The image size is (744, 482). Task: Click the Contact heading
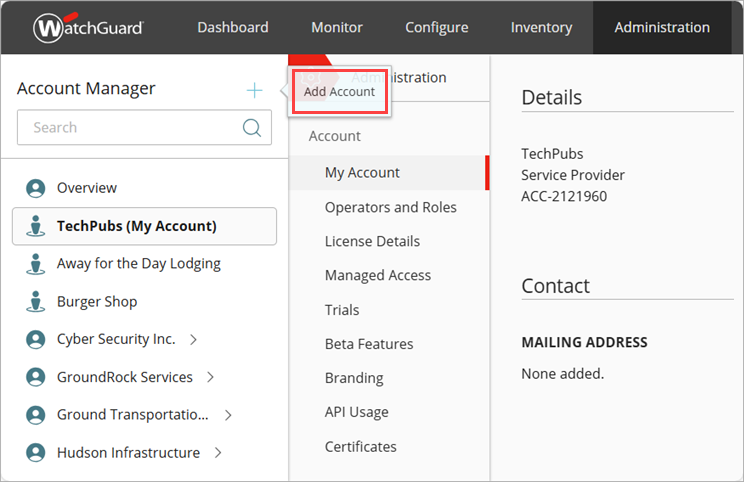[x=555, y=286]
